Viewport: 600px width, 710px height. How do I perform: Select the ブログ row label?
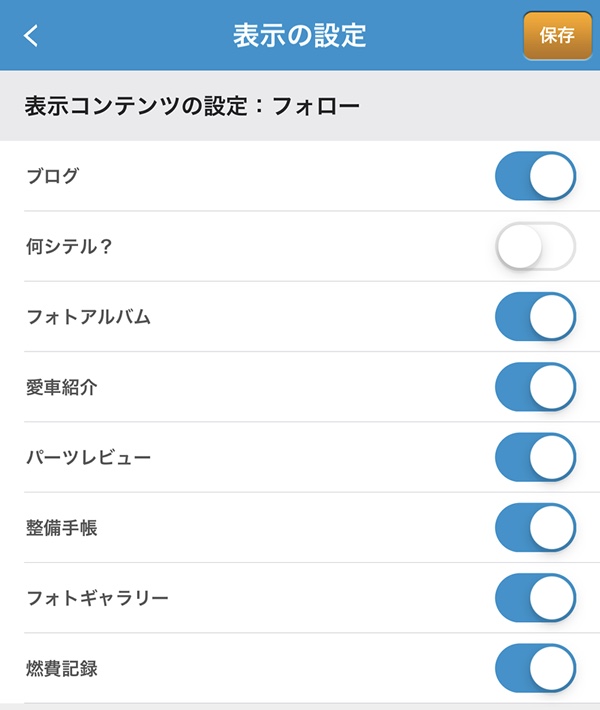click(x=53, y=176)
